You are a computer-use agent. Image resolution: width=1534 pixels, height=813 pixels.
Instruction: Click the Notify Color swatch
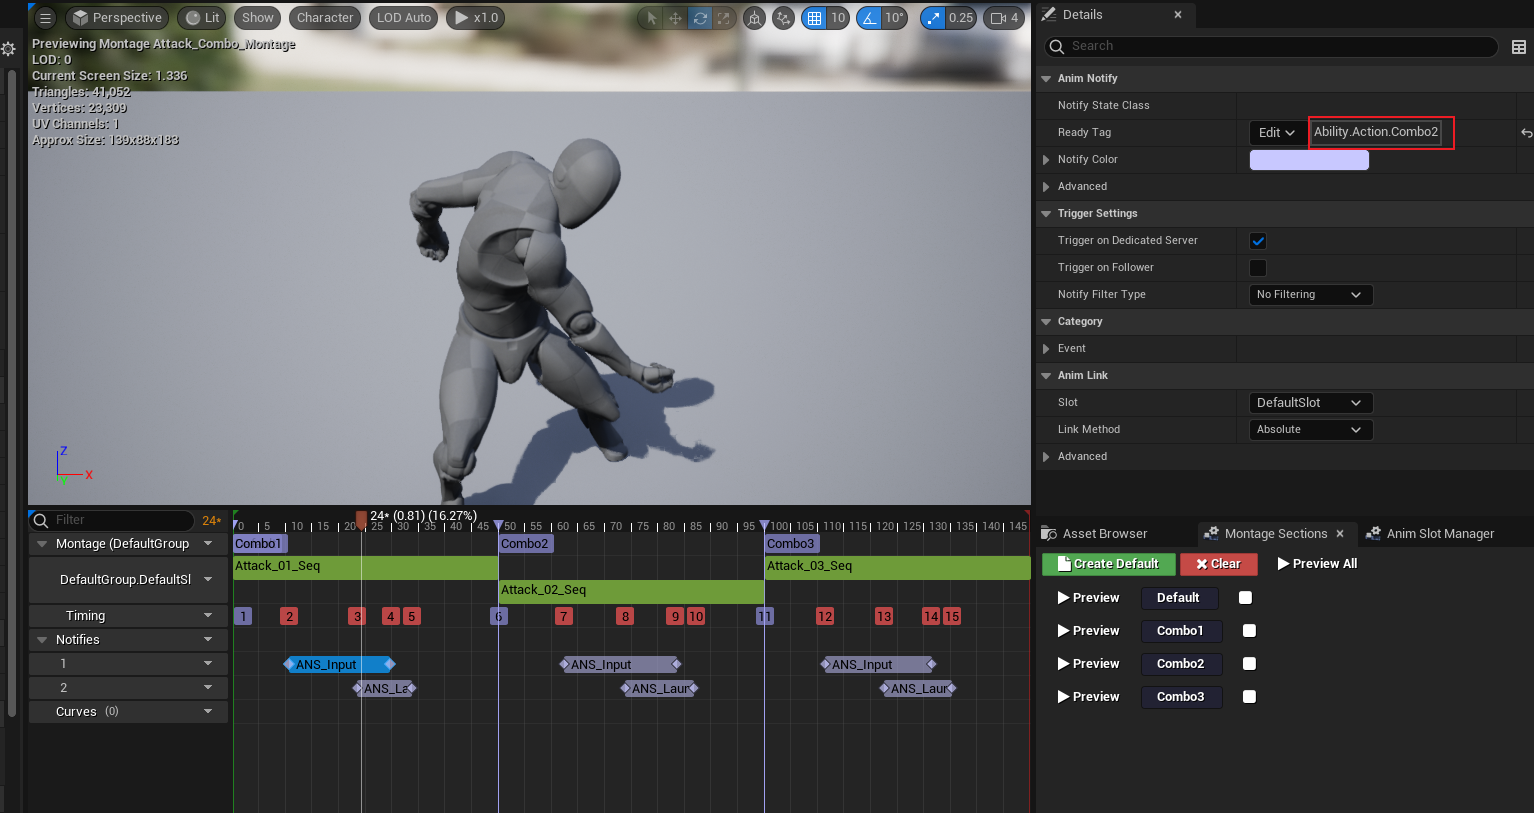1309,160
